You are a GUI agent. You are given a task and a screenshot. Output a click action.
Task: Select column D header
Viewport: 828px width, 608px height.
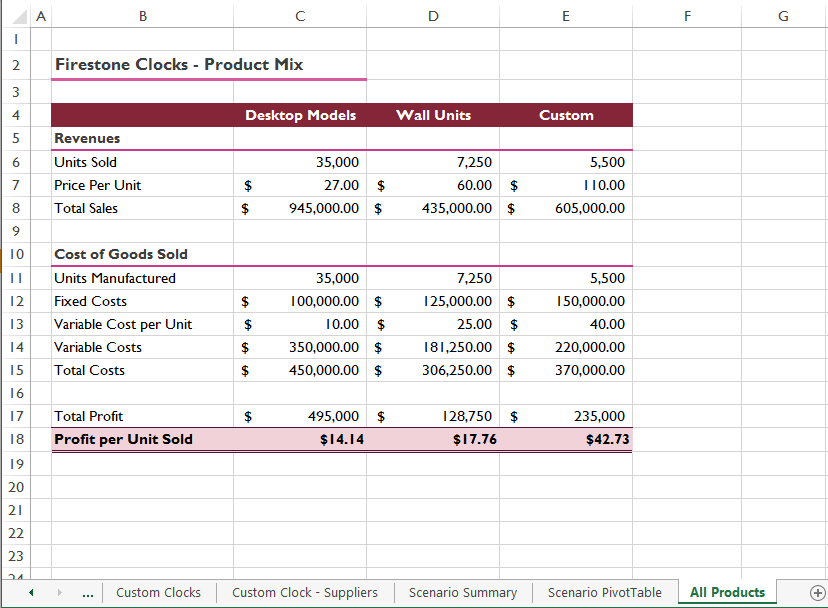[x=433, y=16]
